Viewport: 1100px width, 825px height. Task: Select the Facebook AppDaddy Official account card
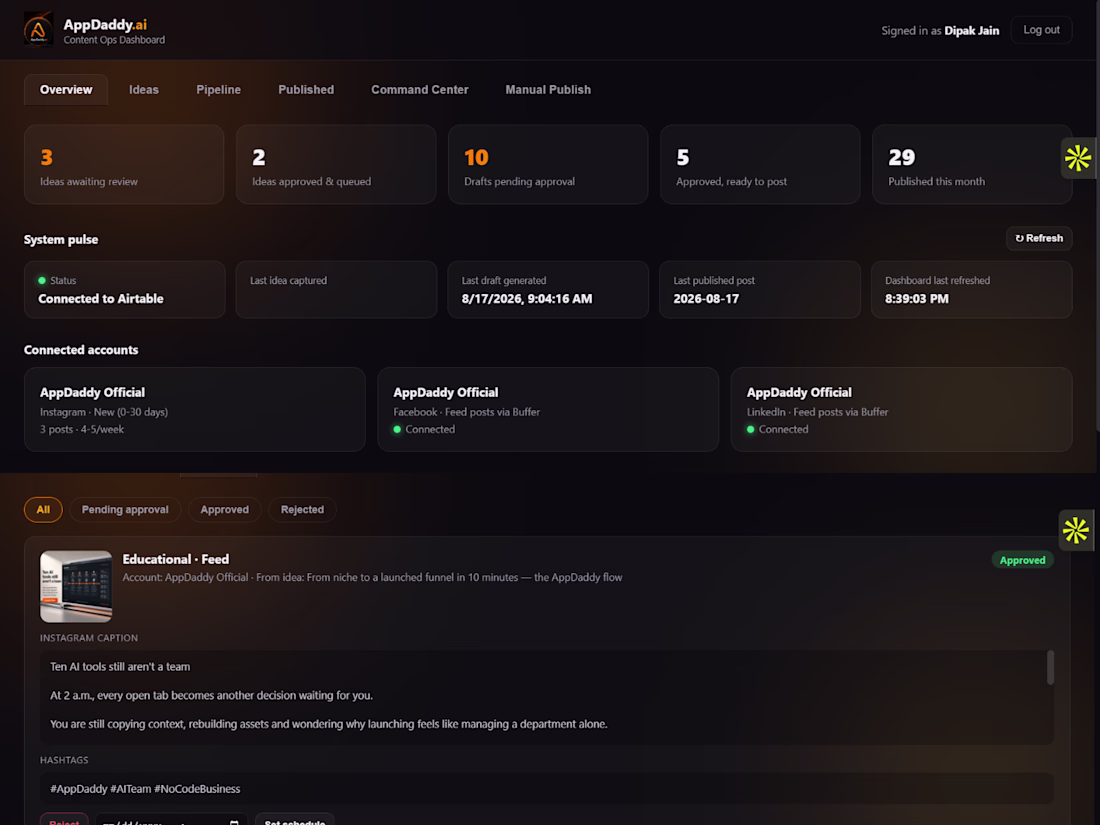(548, 410)
